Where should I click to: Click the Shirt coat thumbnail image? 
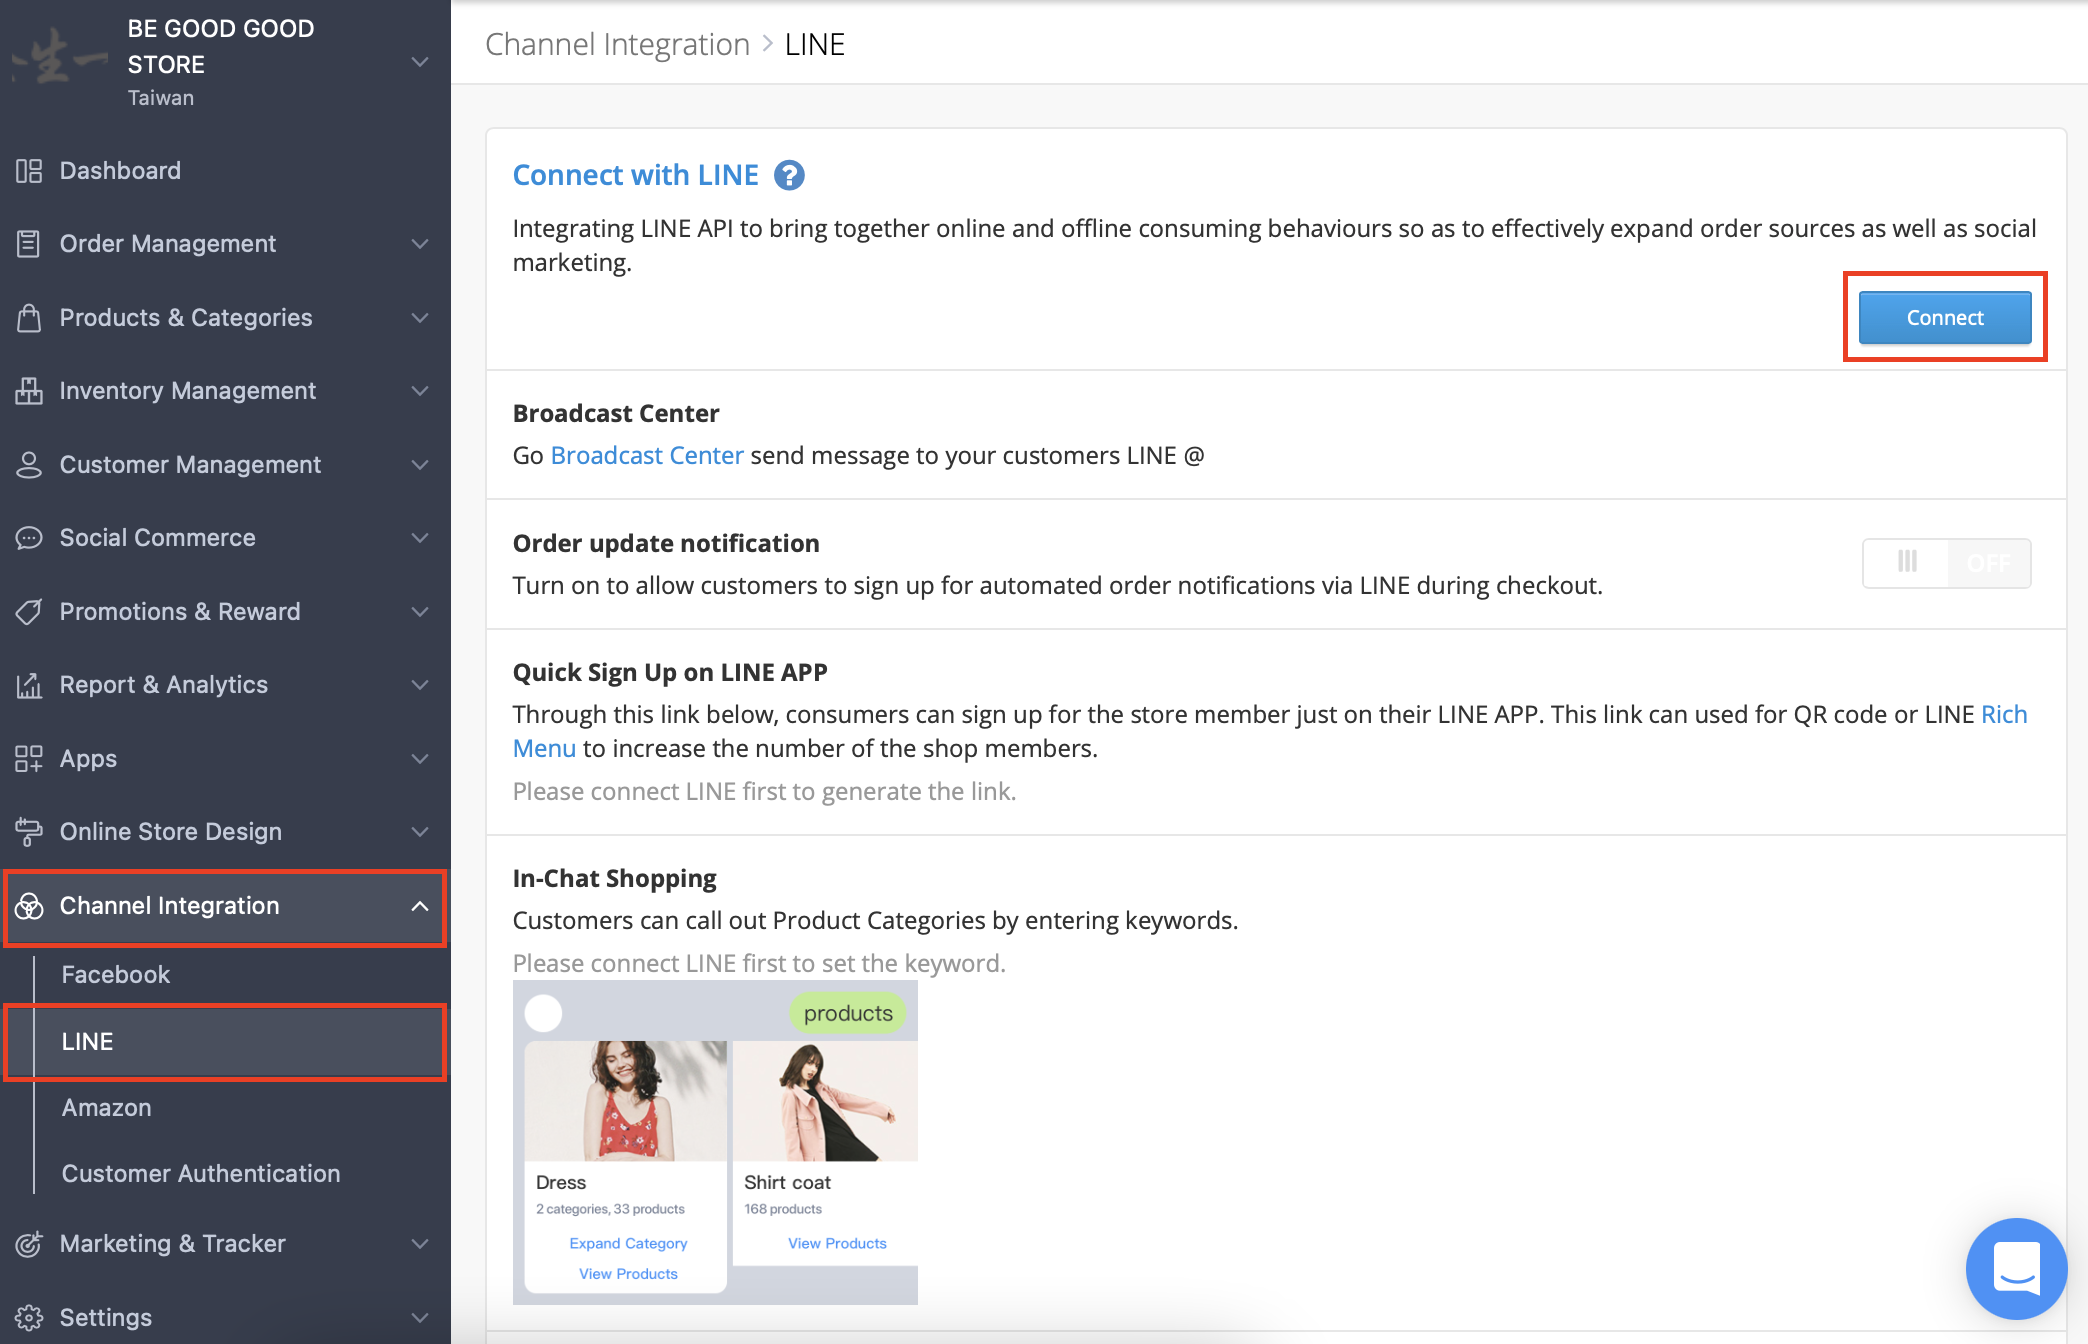tap(825, 1101)
